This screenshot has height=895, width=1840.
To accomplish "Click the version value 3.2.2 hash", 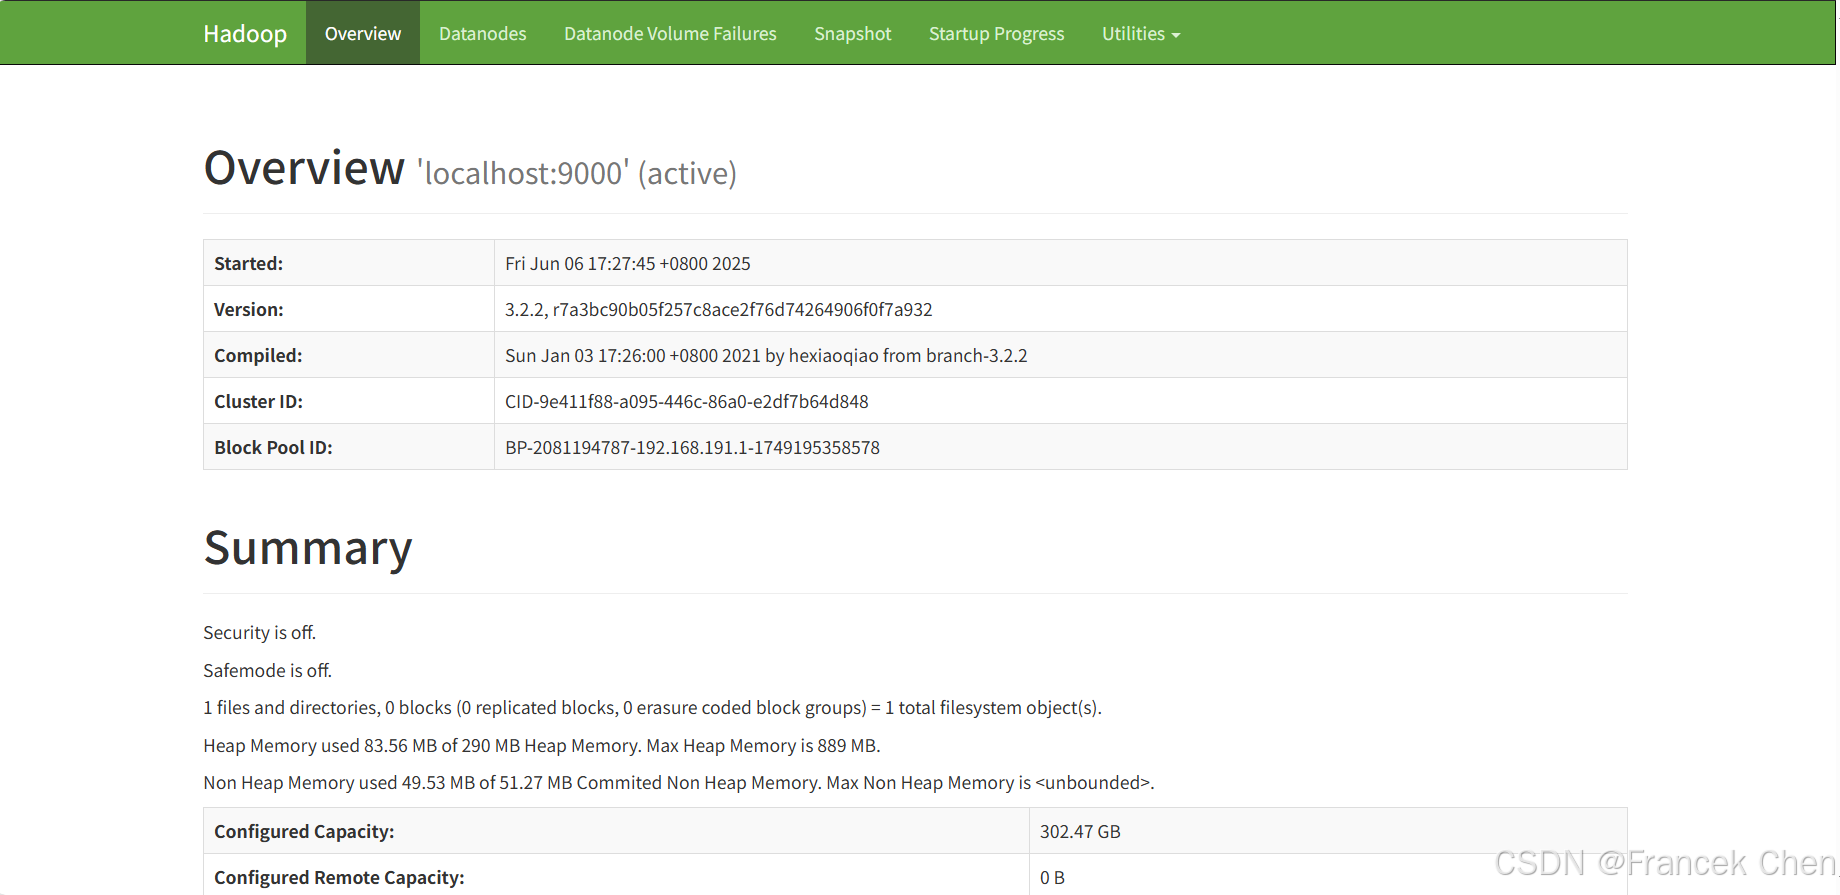I will point(719,309).
